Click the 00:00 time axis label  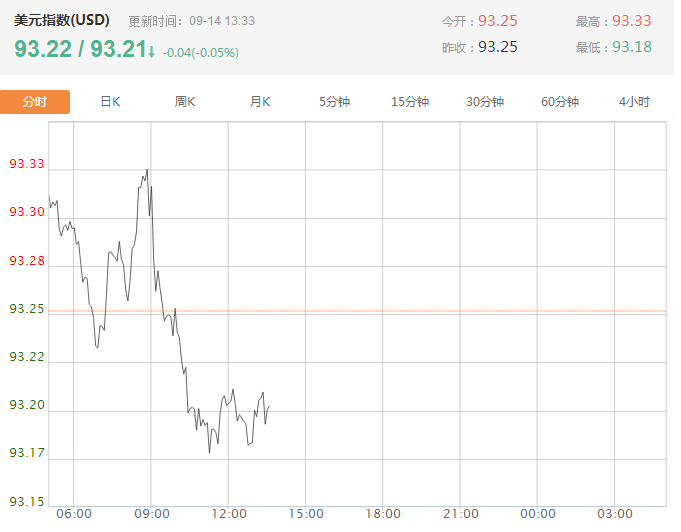pyautogui.click(x=538, y=514)
